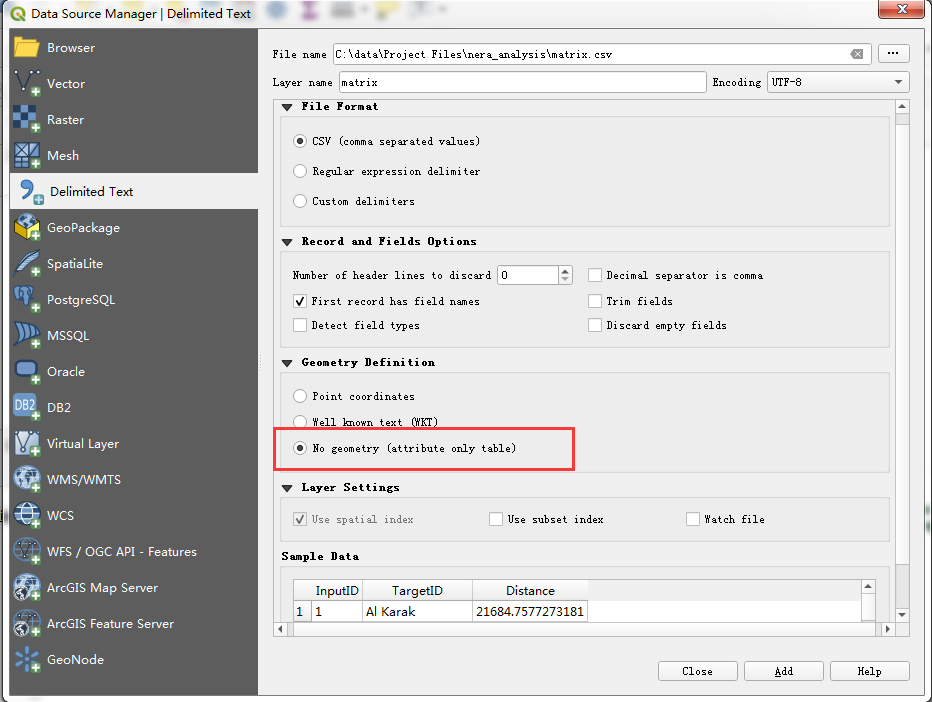
Task: Click the Oracle database icon
Action: (26, 372)
